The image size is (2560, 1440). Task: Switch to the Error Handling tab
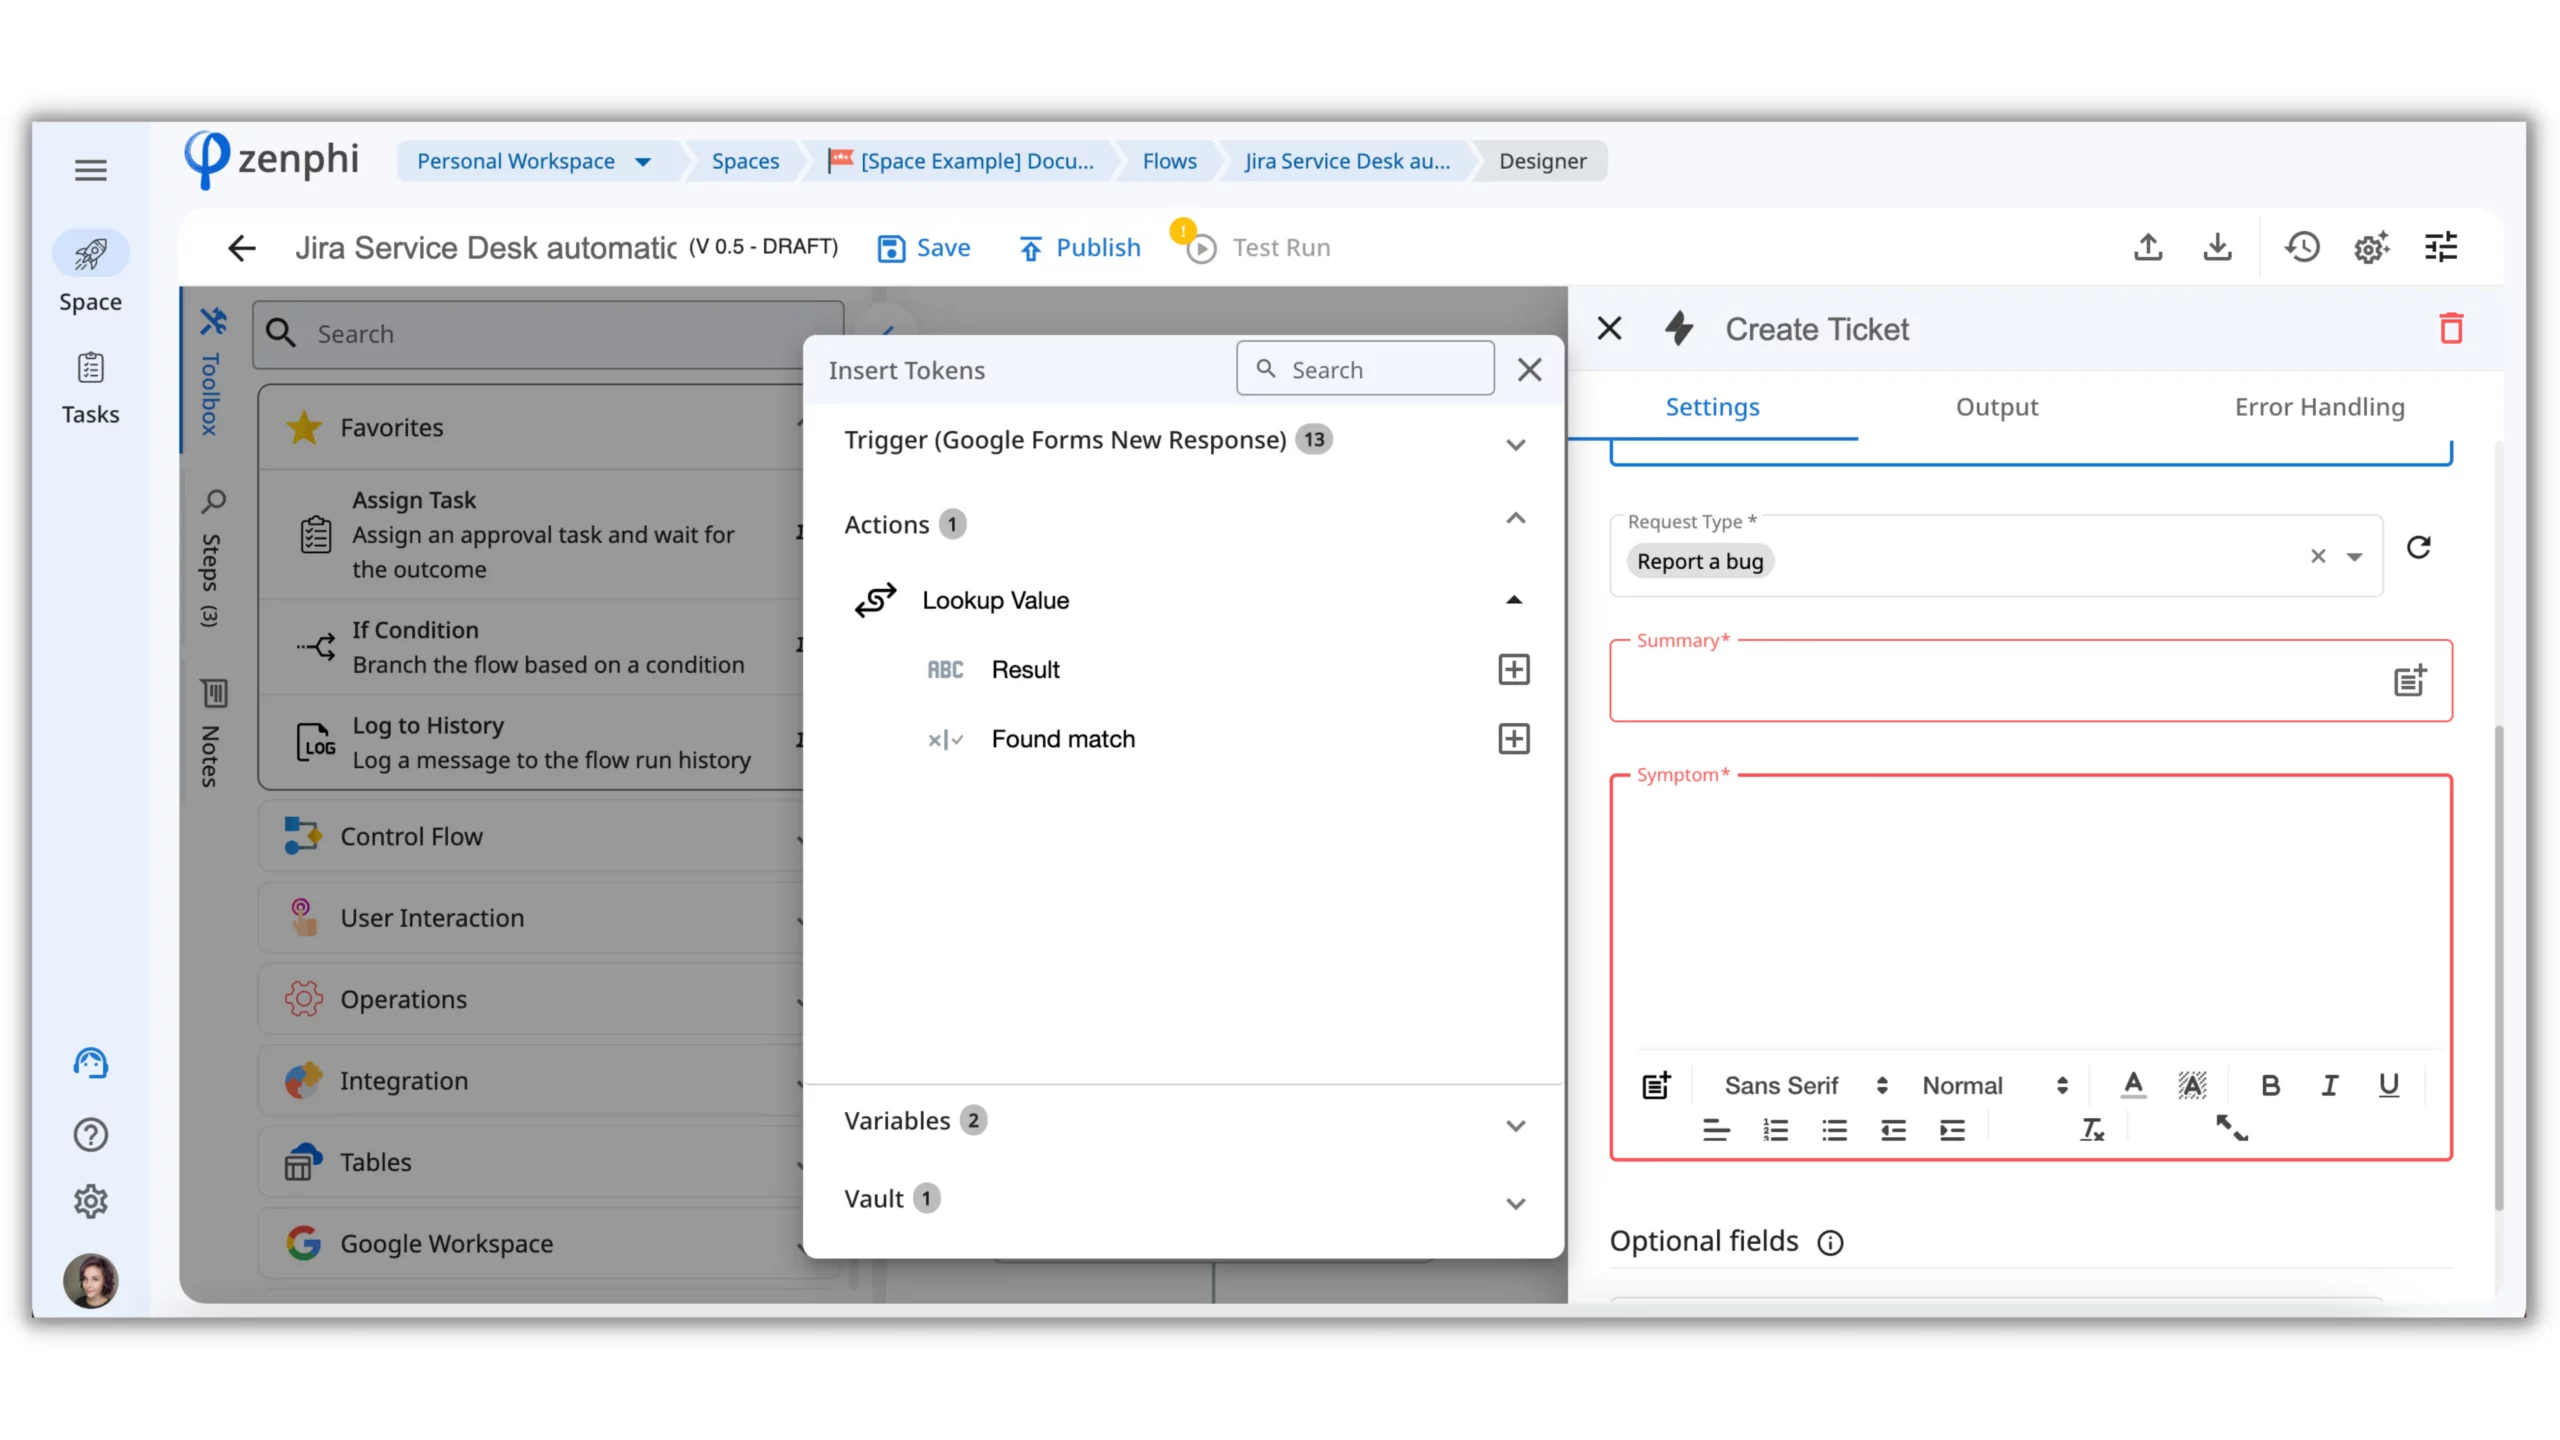[2319, 407]
